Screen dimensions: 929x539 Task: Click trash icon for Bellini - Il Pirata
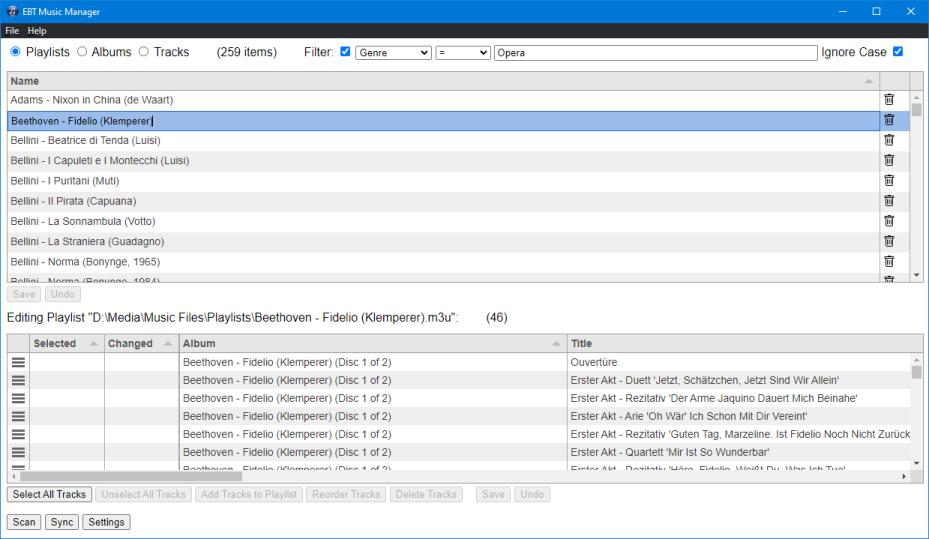tap(889, 201)
